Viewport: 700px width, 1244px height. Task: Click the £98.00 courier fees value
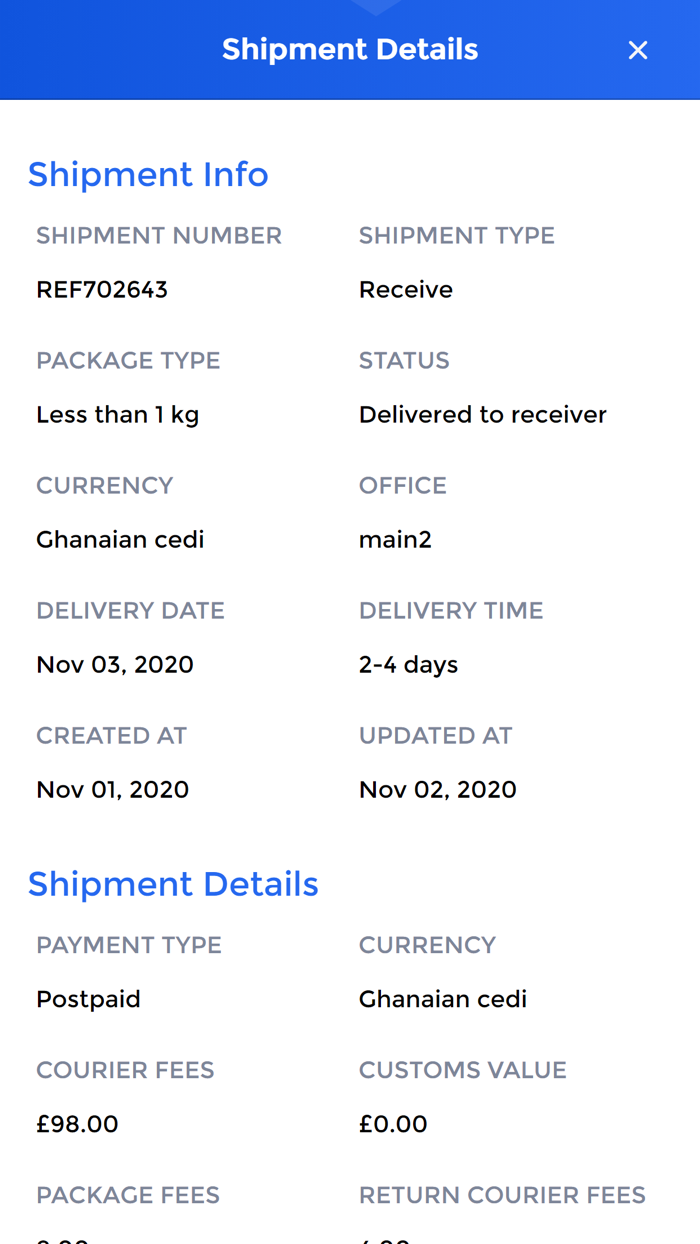[77, 1123]
